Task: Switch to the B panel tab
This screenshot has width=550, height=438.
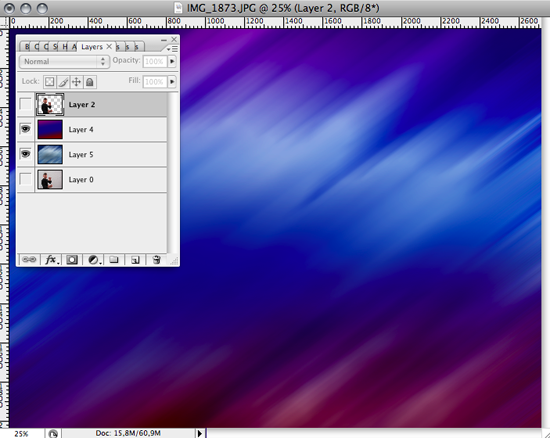Action: [27, 47]
